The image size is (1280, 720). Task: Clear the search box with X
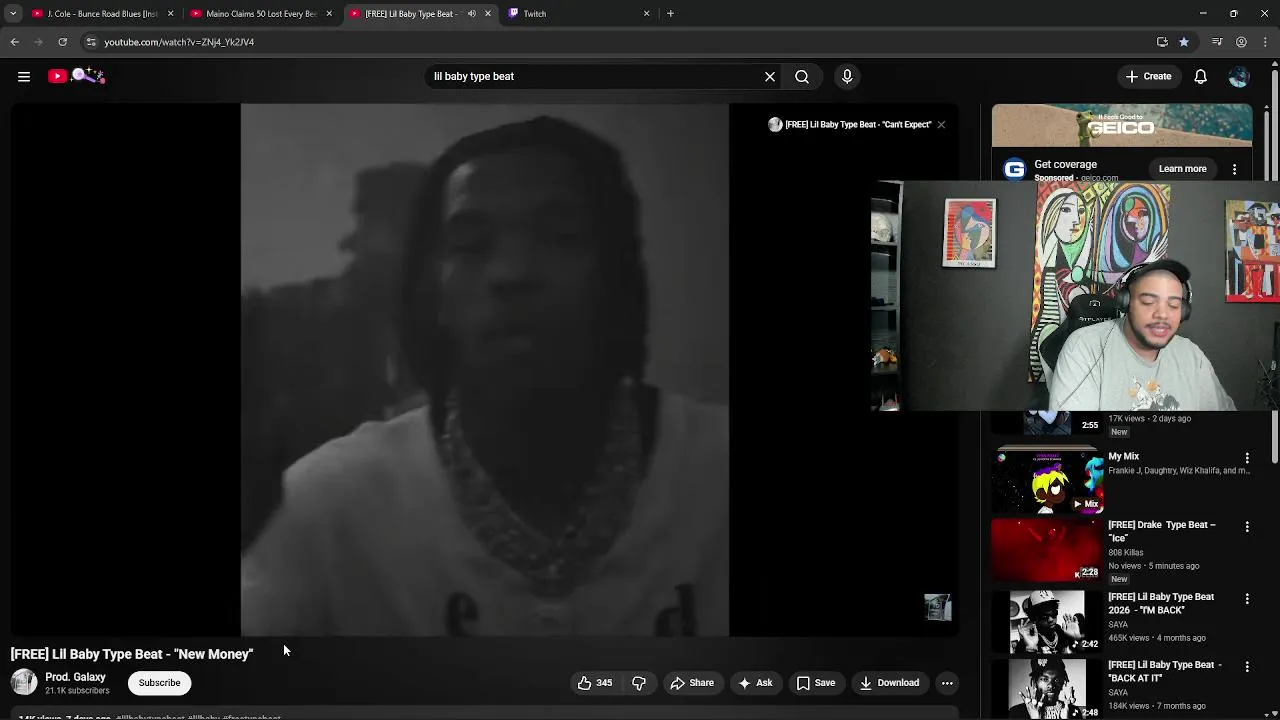pos(770,76)
